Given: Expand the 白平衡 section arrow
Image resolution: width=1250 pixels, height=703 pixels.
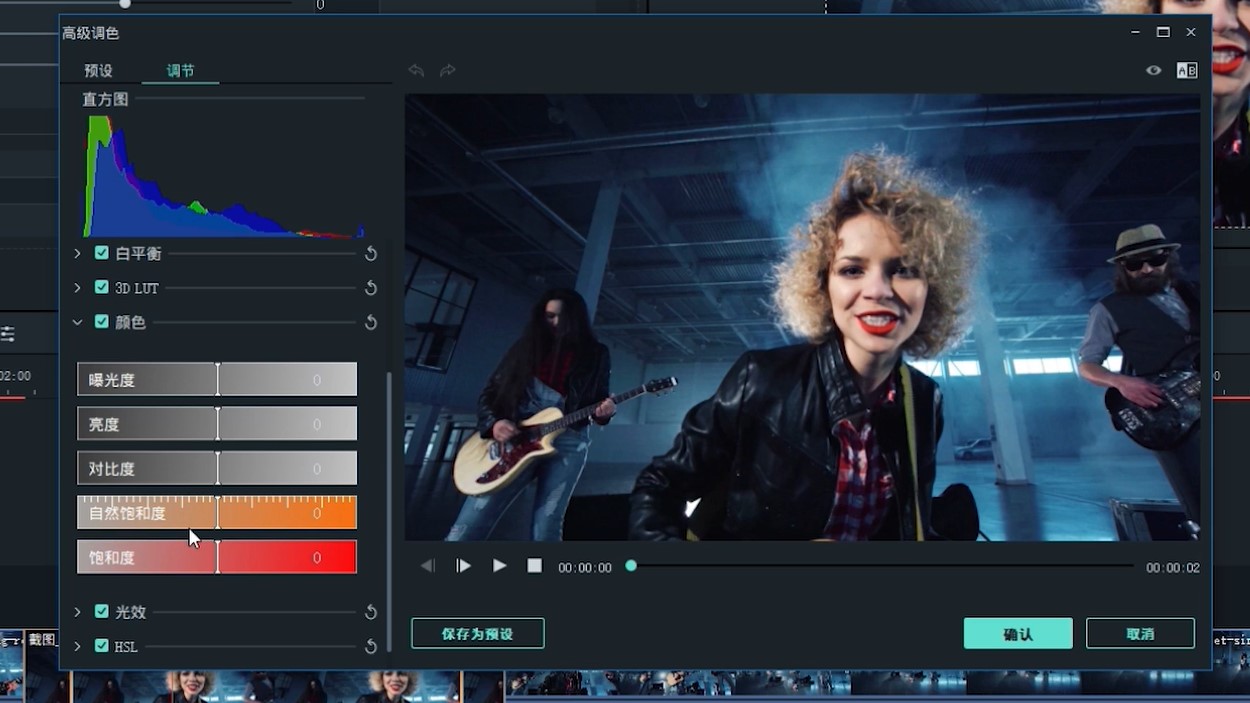Looking at the screenshot, I should coord(77,254).
